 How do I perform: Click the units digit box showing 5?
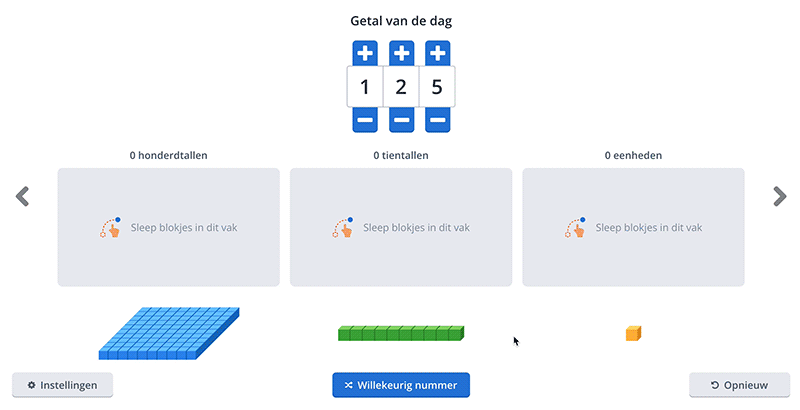(437, 87)
